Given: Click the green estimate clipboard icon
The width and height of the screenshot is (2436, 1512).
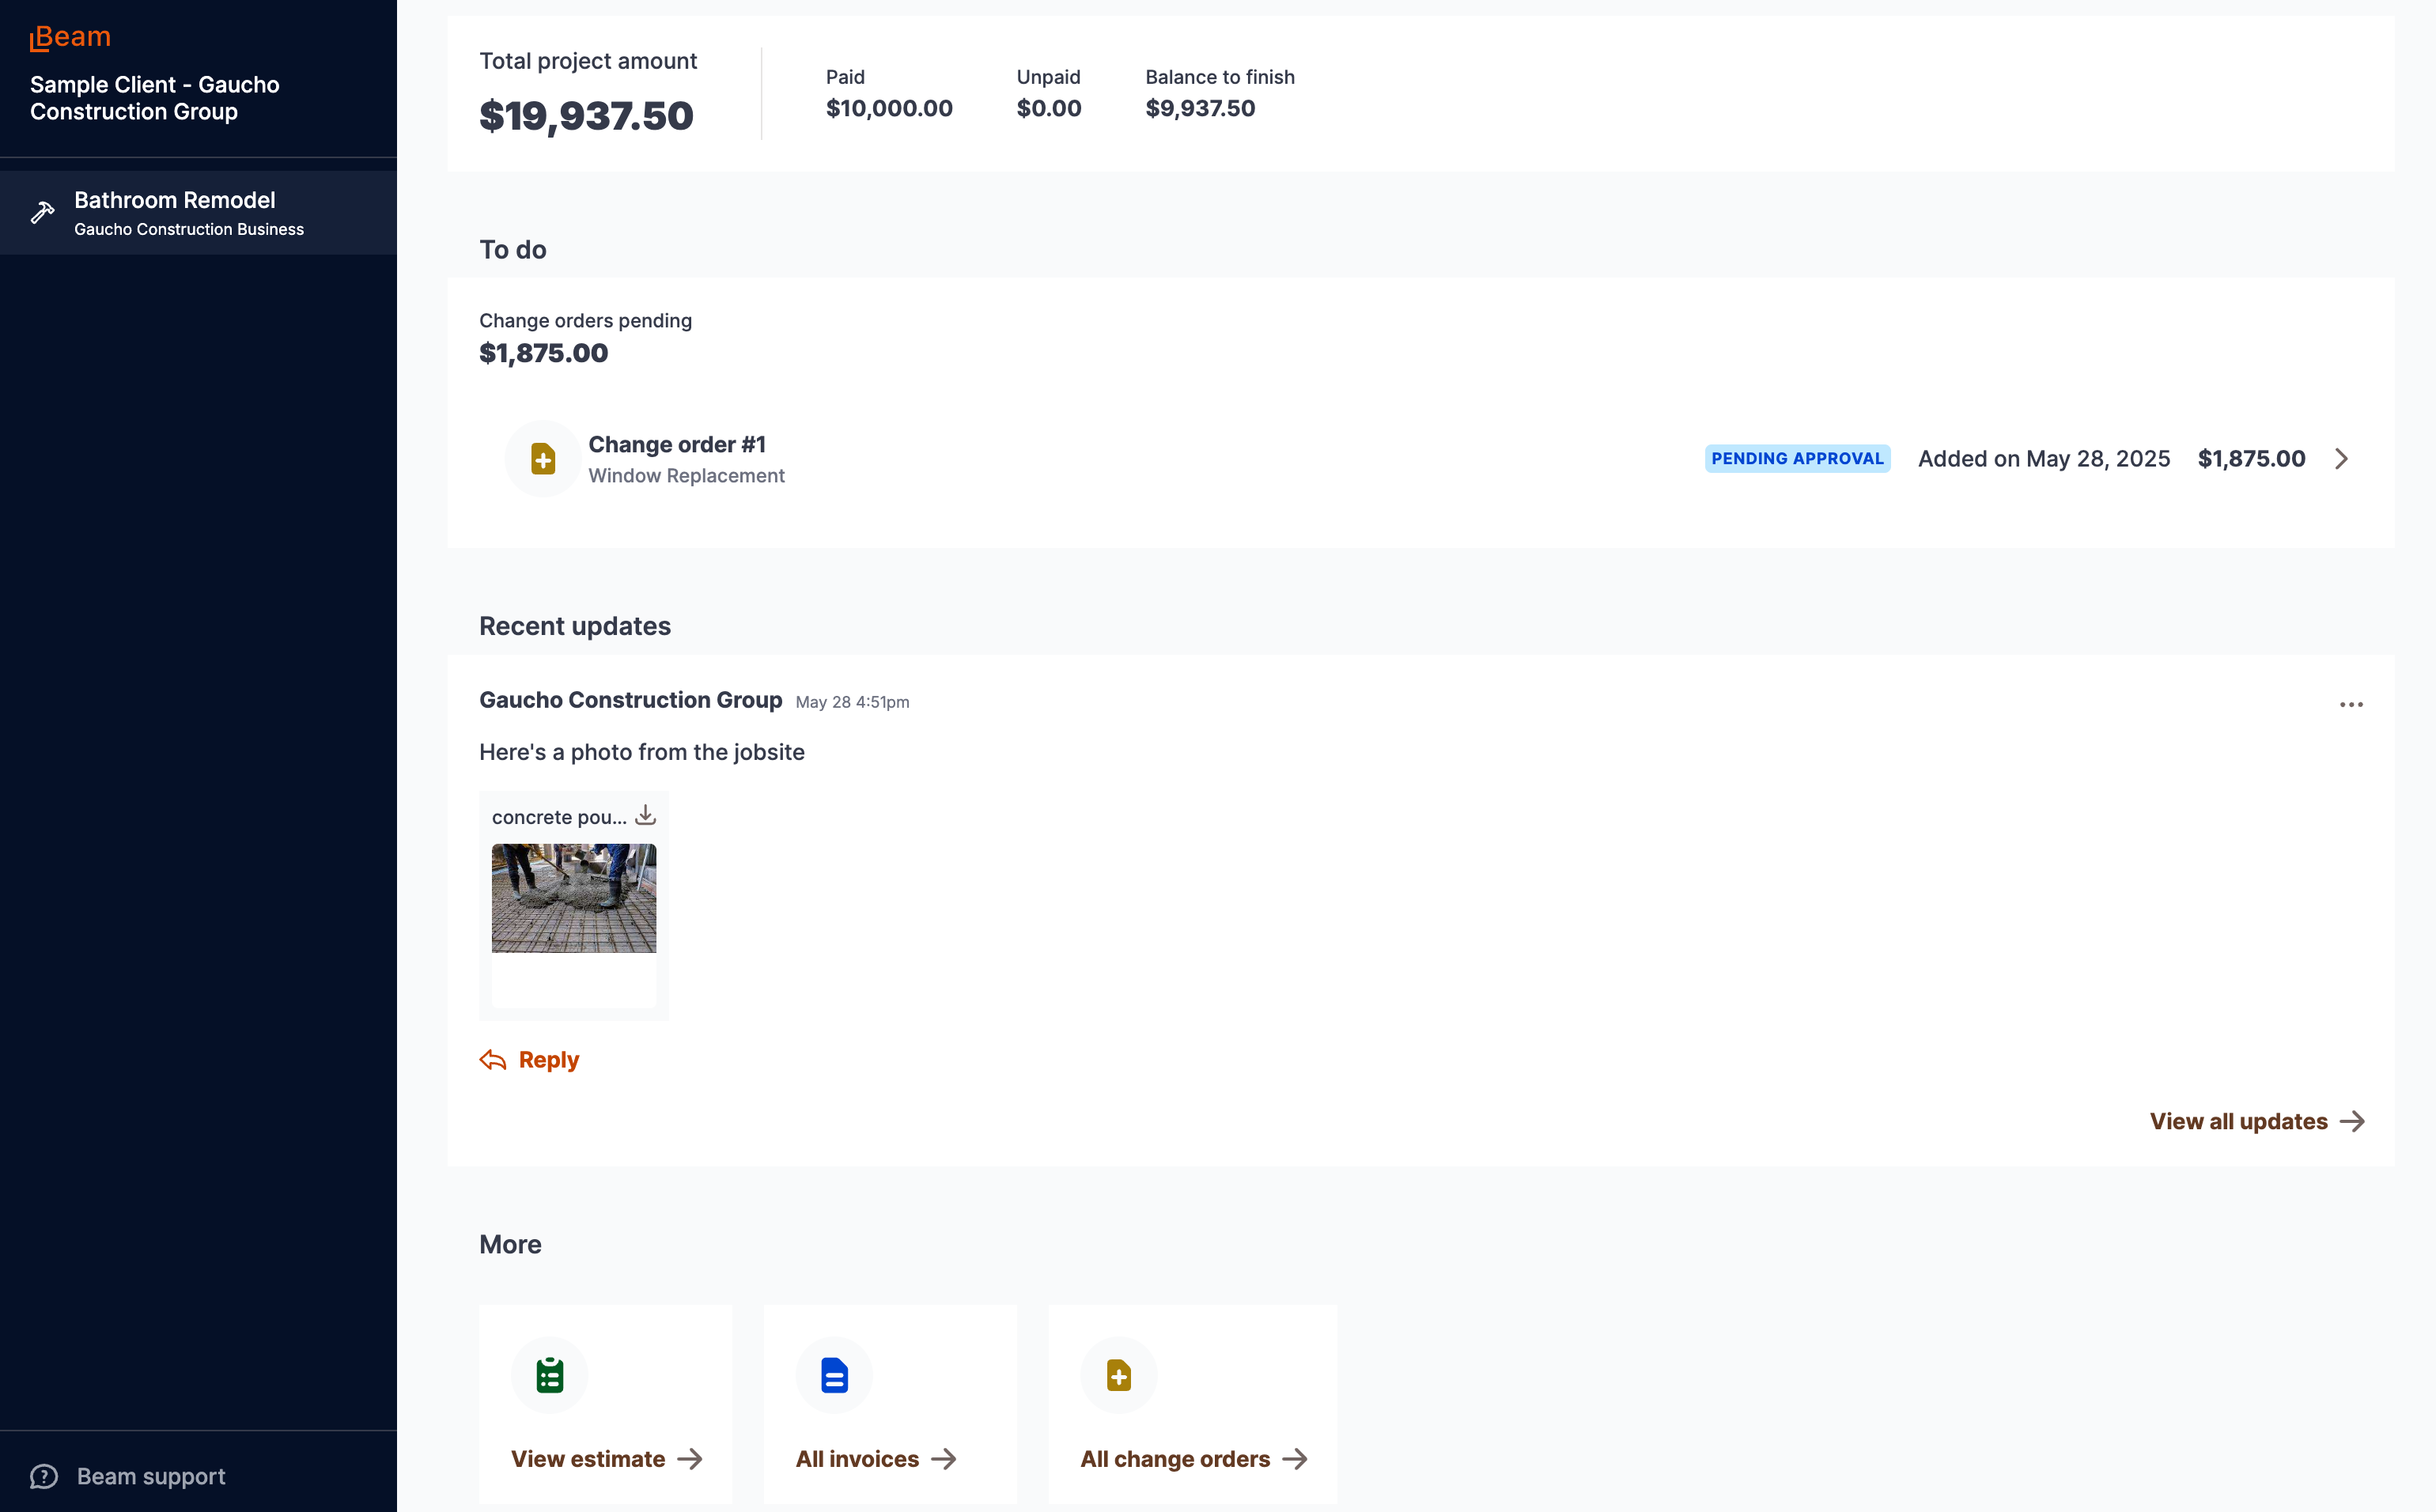Looking at the screenshot, I should (x=549, y=1375).
